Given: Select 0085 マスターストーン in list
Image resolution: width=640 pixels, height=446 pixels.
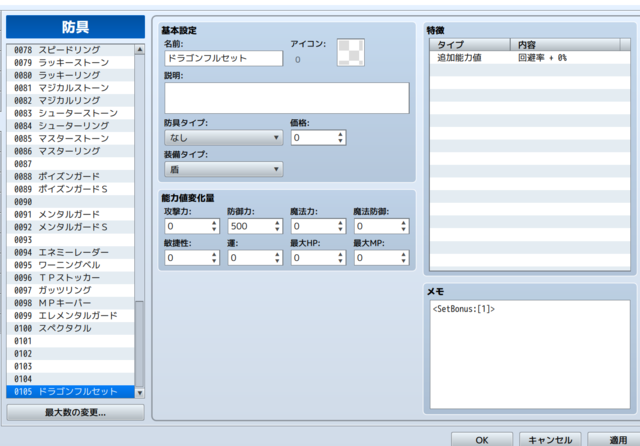Looking at the screenshot, I should (70, 138).
